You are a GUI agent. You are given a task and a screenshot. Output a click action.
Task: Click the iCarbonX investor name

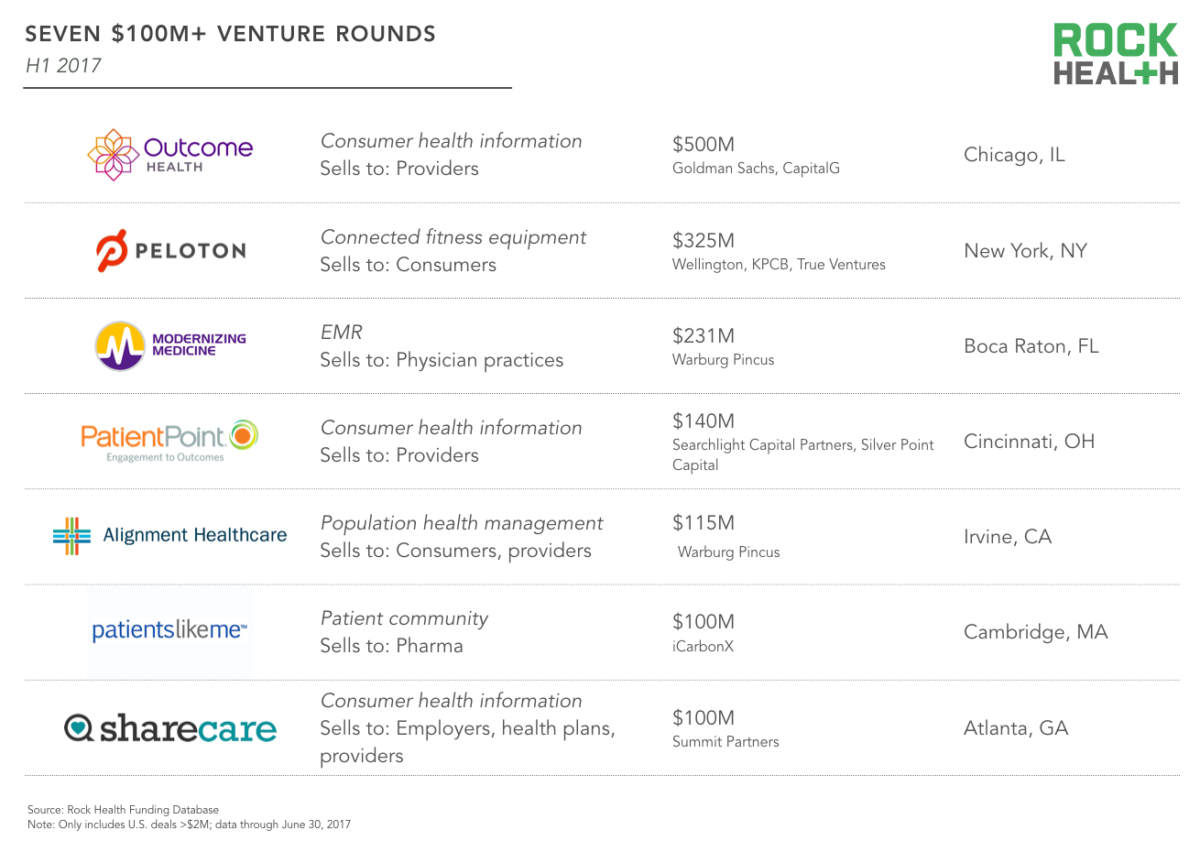click(703, 646)
